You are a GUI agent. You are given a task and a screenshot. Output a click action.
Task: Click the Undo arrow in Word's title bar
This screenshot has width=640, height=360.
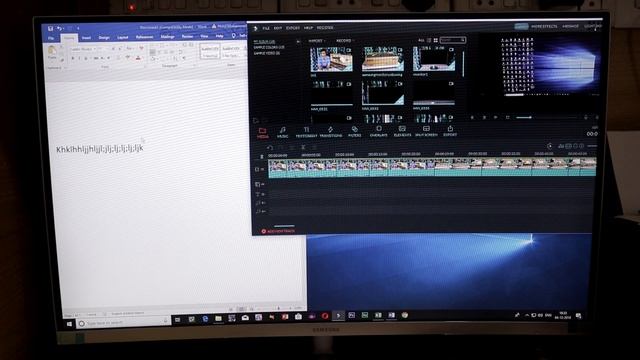pos(60,29)
